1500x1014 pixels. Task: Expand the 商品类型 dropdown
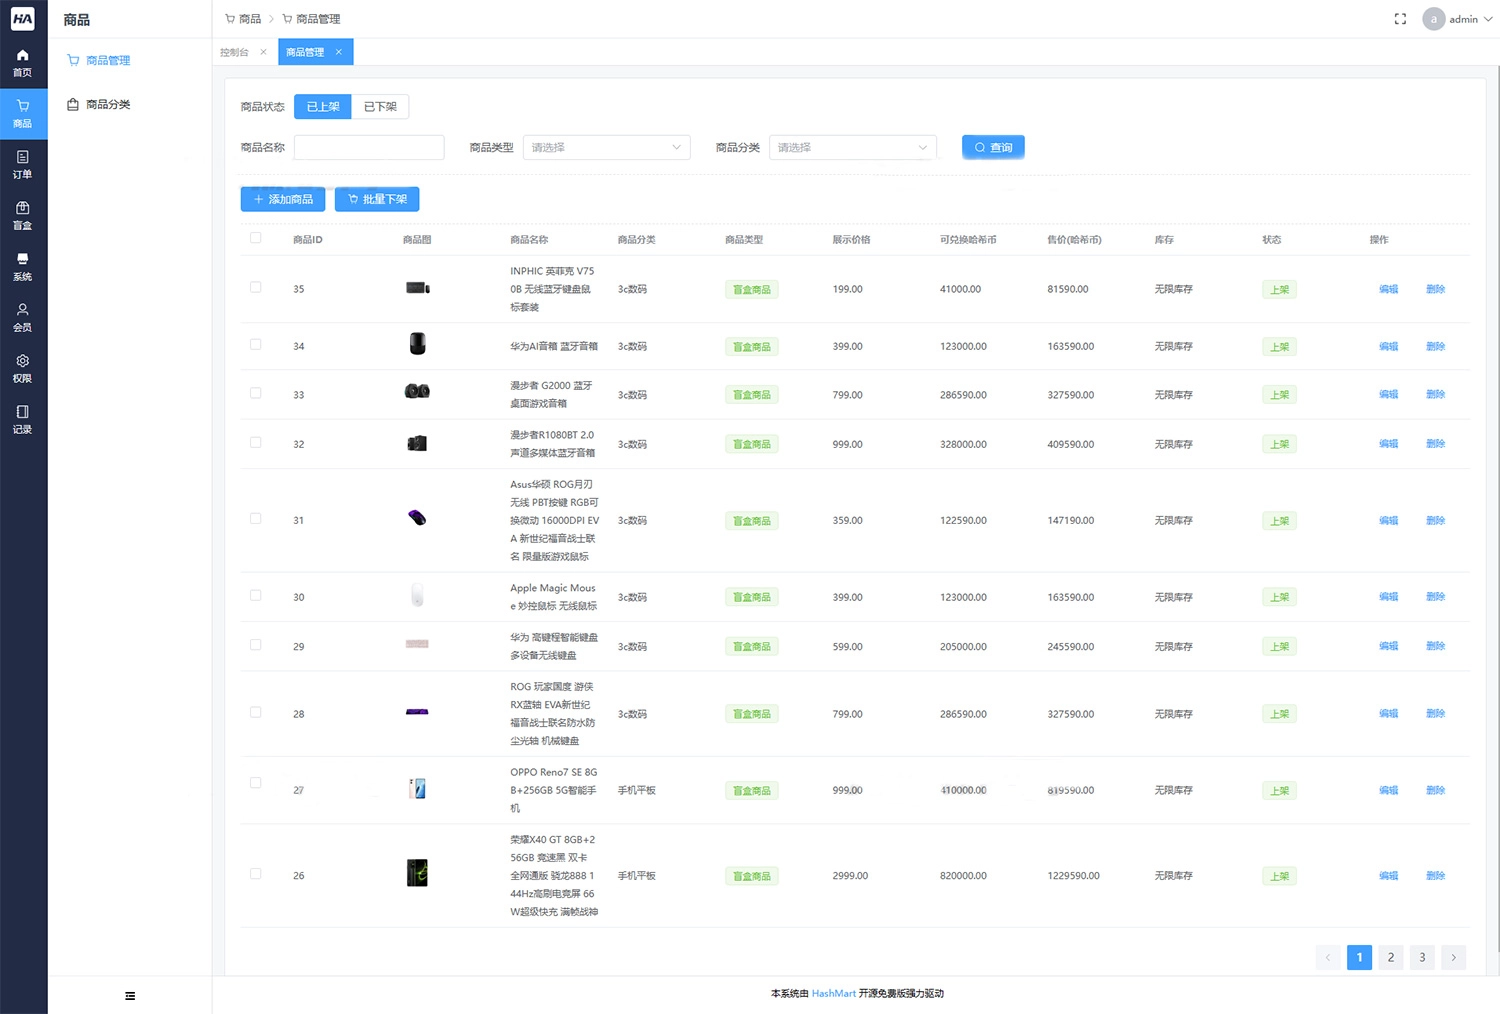click(x=606, y=148)
